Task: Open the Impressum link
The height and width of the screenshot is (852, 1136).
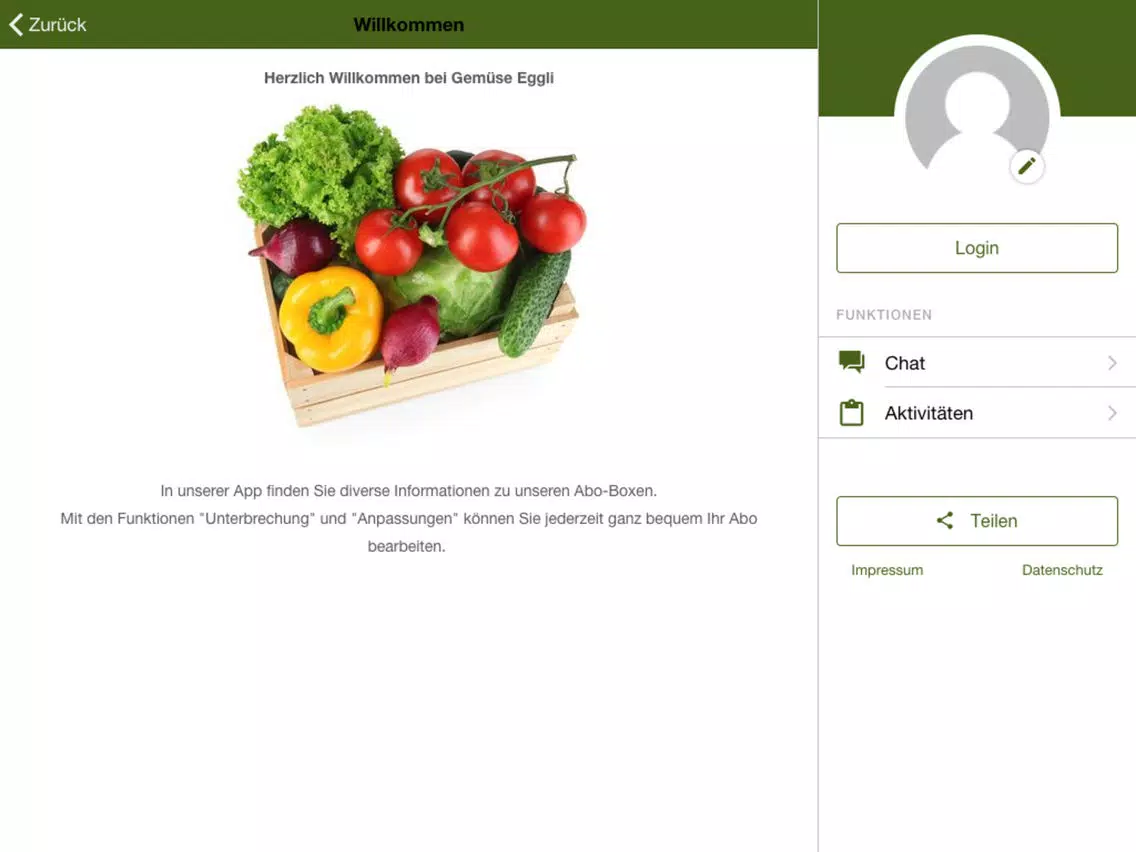Action: tap(887, 570)
